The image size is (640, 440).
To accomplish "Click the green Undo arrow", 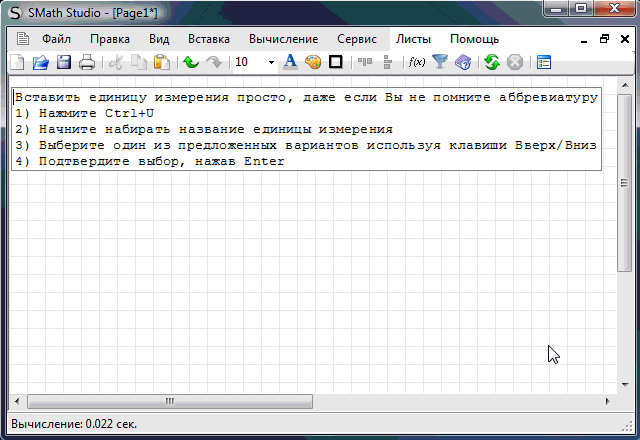I will pos(190,62).
